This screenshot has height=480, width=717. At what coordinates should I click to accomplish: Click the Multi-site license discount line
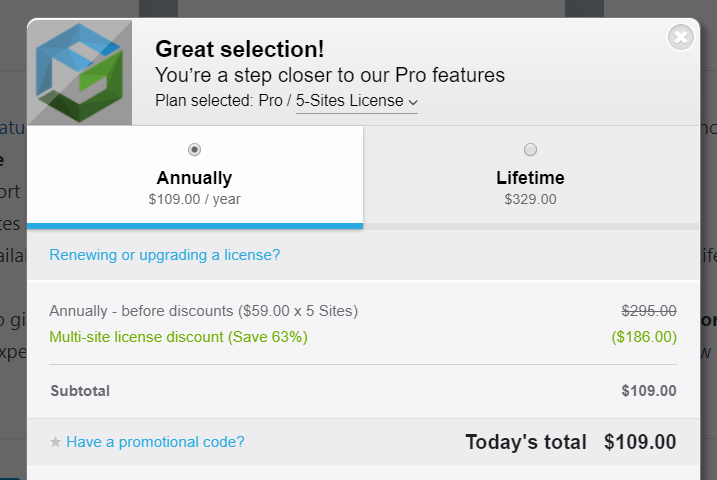pyautogui.click(x=178, y=337)
